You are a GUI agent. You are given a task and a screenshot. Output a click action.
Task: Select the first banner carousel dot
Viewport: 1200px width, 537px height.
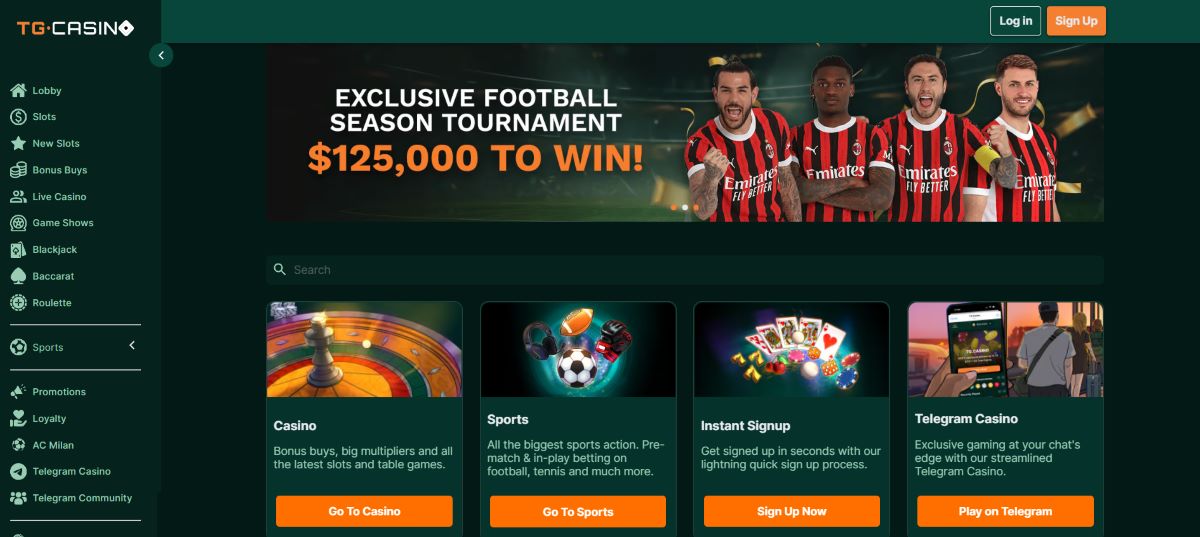pyautogui.click(x=673, y=207)
